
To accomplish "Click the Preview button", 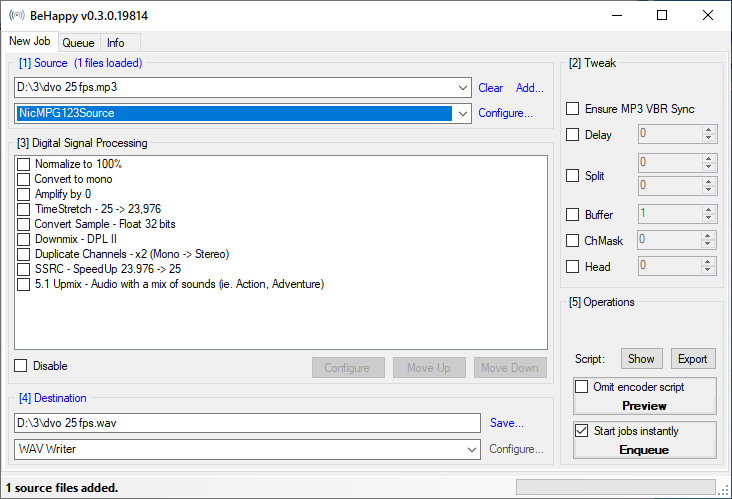I will tap(645, 406).
